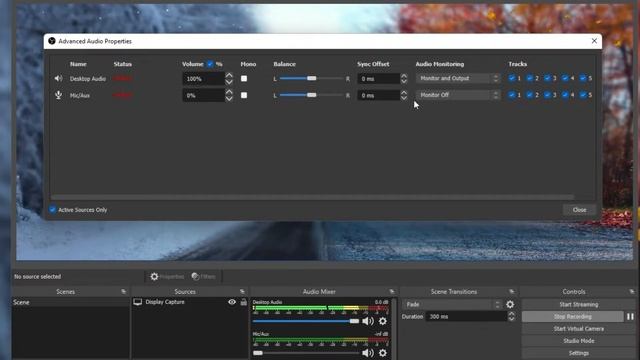Click the Desktop Audio speaker icon in Advanced Audio Properties

click(x=58, y=78)
